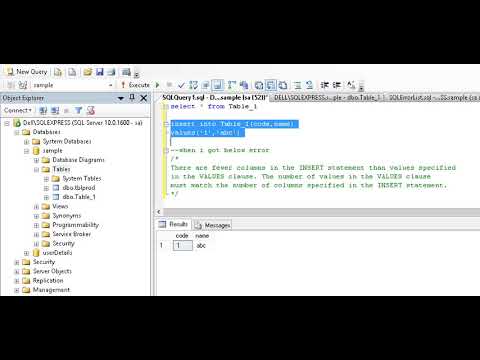Click the Open File folder icon
Image resolution: width=480 pixels, height=360 pixels.
[88, 72]
